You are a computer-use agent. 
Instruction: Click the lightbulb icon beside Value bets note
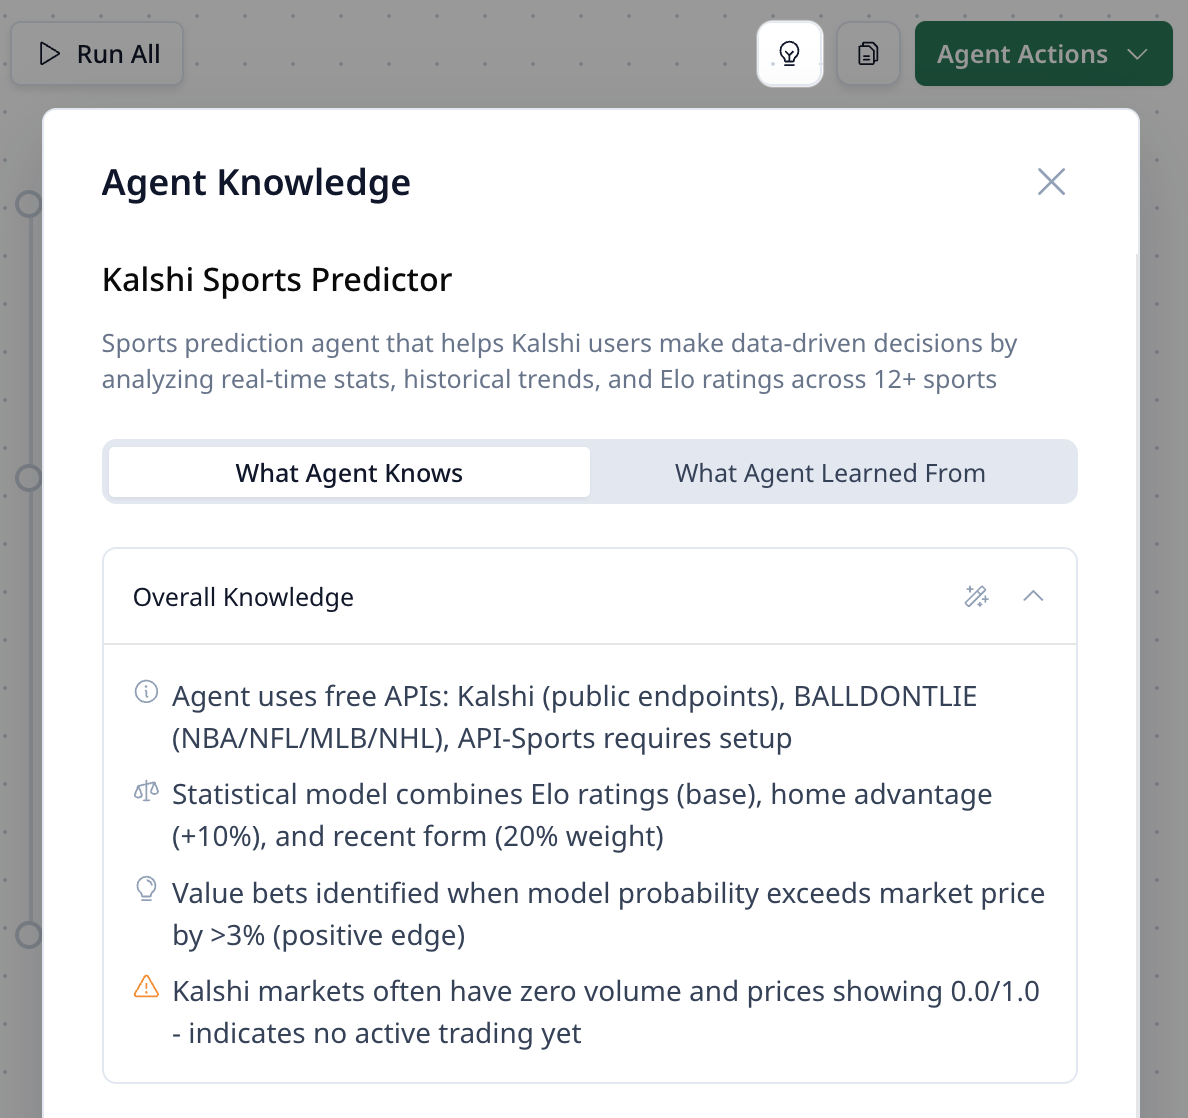pyautogui.click(x=146, y=889)
